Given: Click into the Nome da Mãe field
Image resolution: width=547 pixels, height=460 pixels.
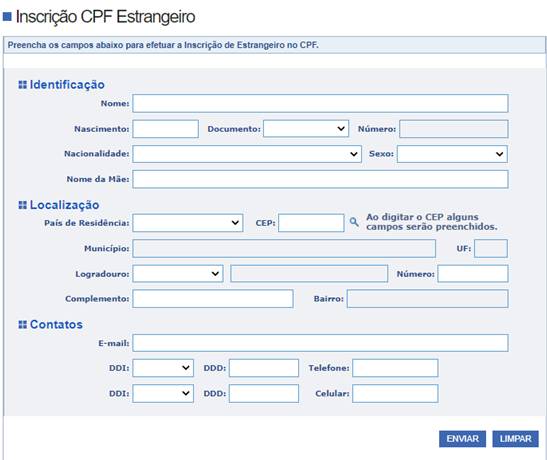Looking at the screenshot, I should point(320,179).
